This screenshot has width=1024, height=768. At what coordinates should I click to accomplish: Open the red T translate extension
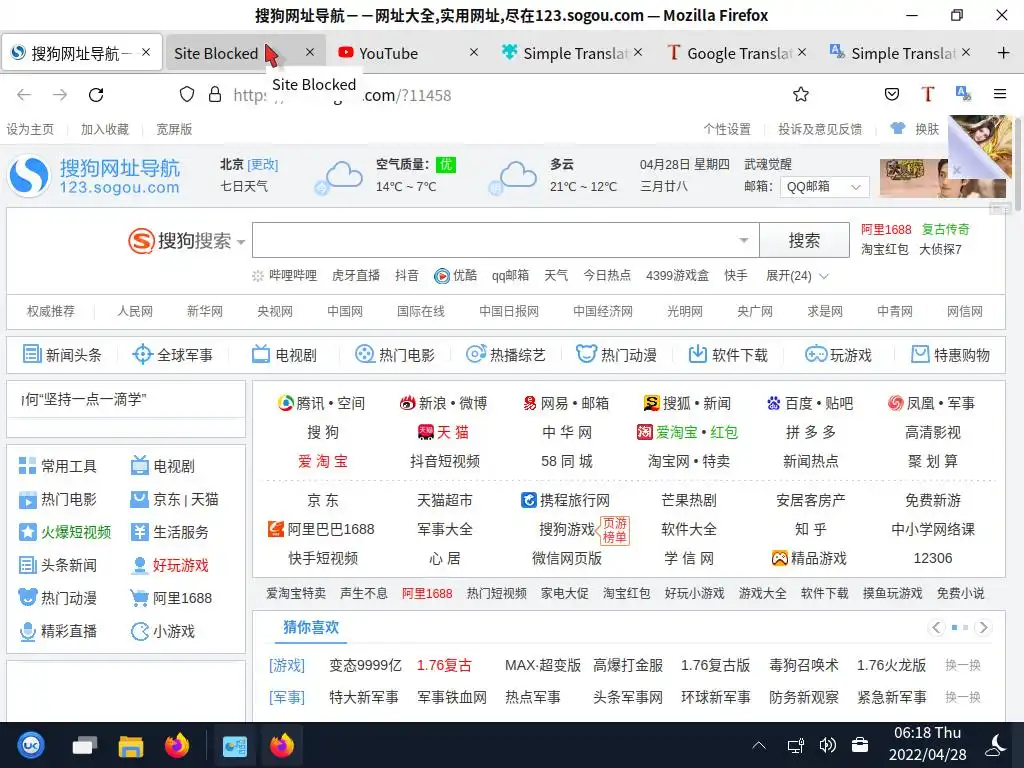click(x=927, y=95)
